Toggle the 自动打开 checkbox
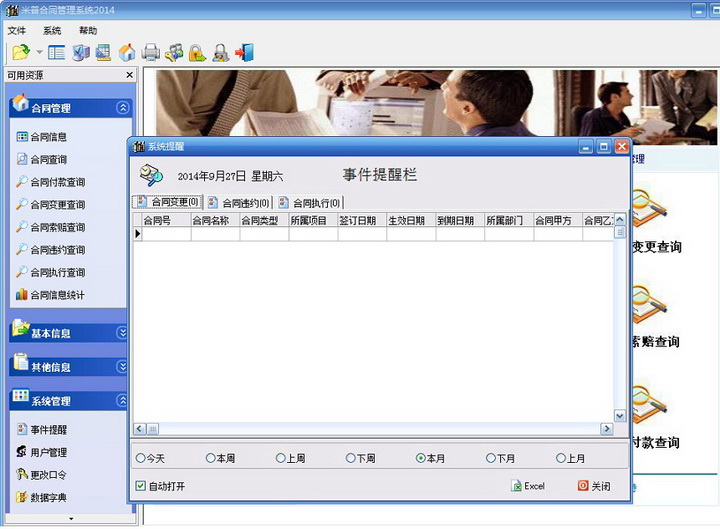Viewport: 720px width, 529px height. (x=141, y=486)
